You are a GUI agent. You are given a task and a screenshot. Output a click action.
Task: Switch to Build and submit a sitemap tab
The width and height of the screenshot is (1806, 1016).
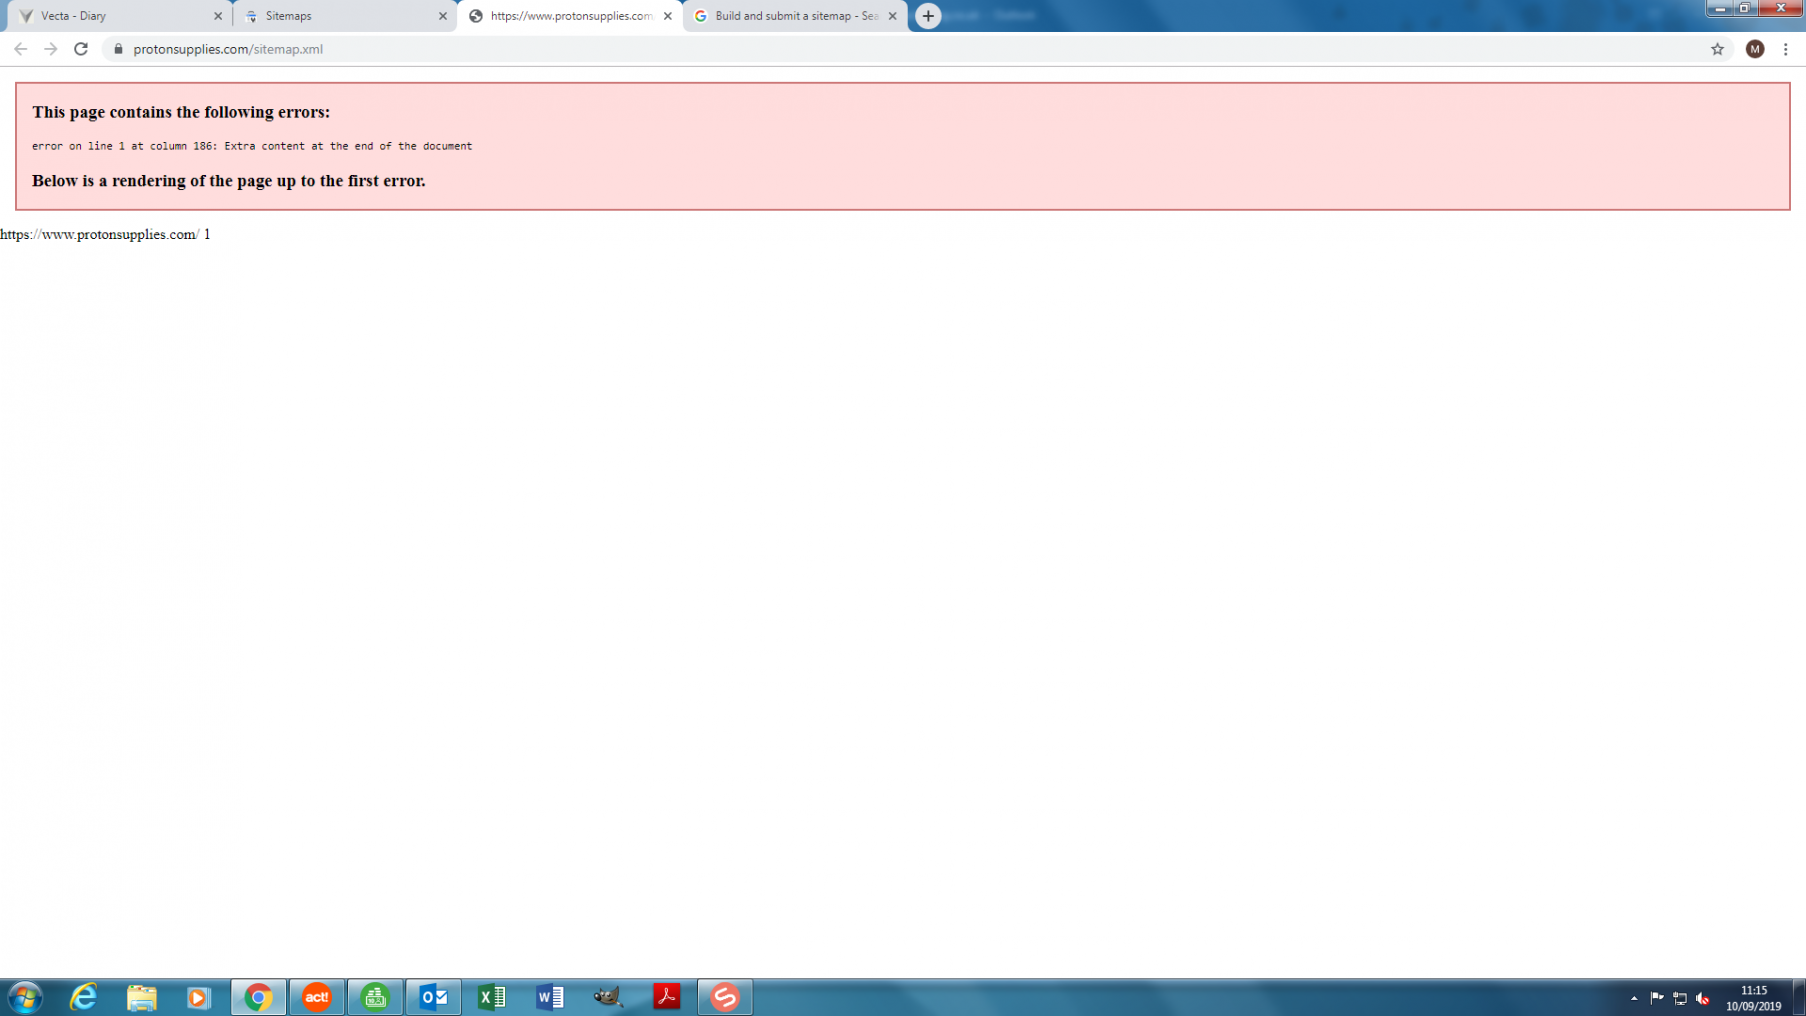(x=790, y=16)
